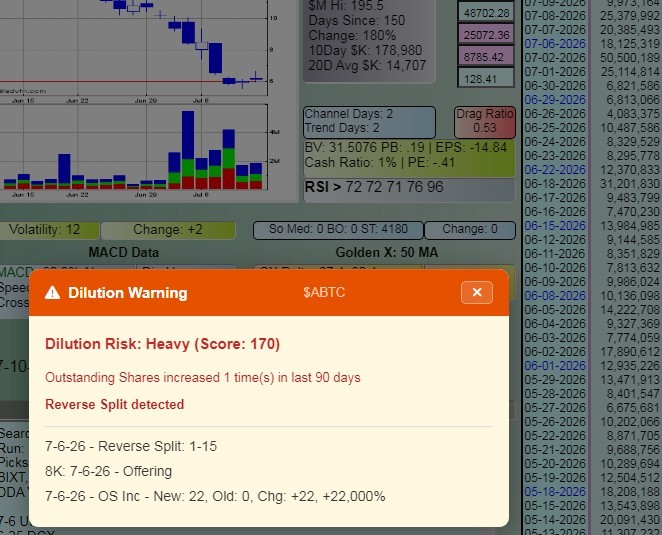The width and height of the screenshot is (662, 535).
Task: Click the volume value 17,890,612
Action: [x=629, y=352]
